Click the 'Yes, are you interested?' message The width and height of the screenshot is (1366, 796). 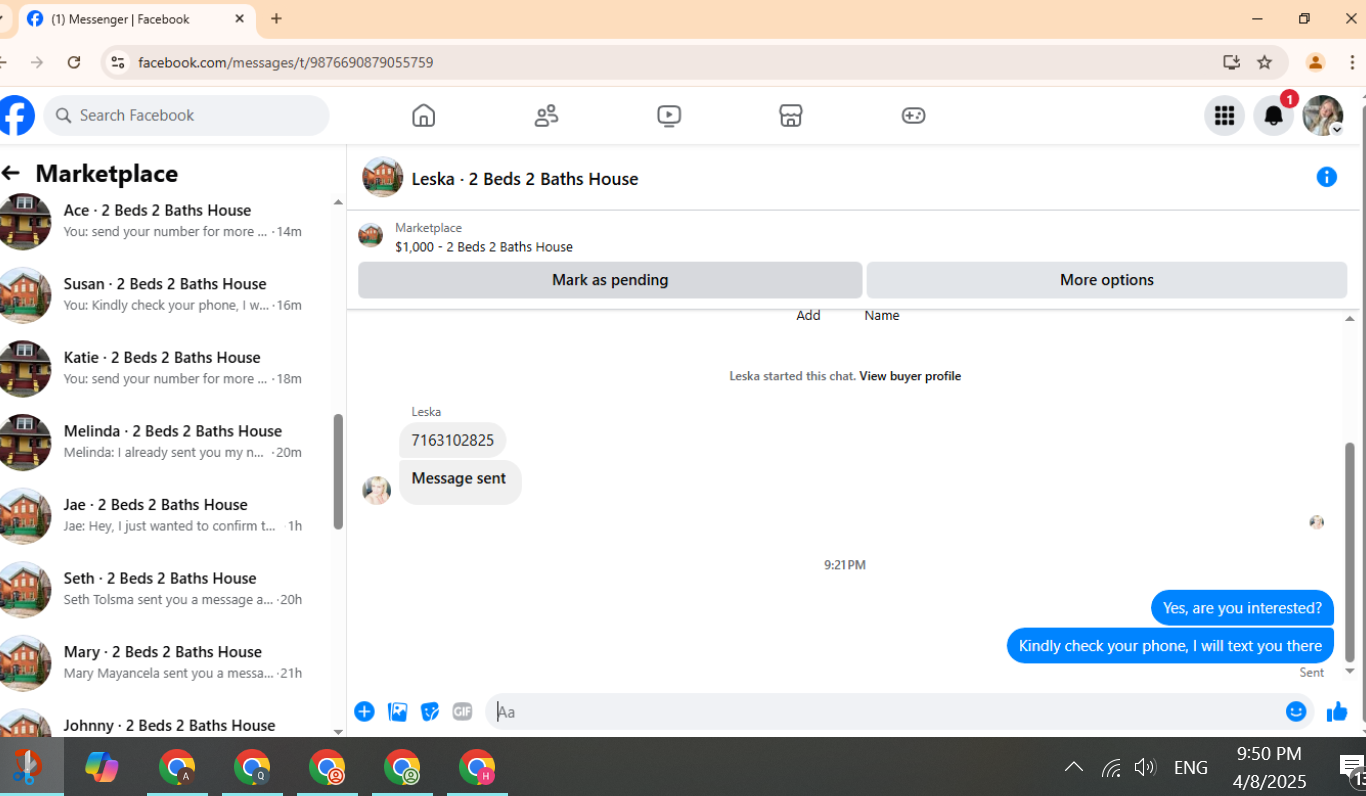(1242, 608)
